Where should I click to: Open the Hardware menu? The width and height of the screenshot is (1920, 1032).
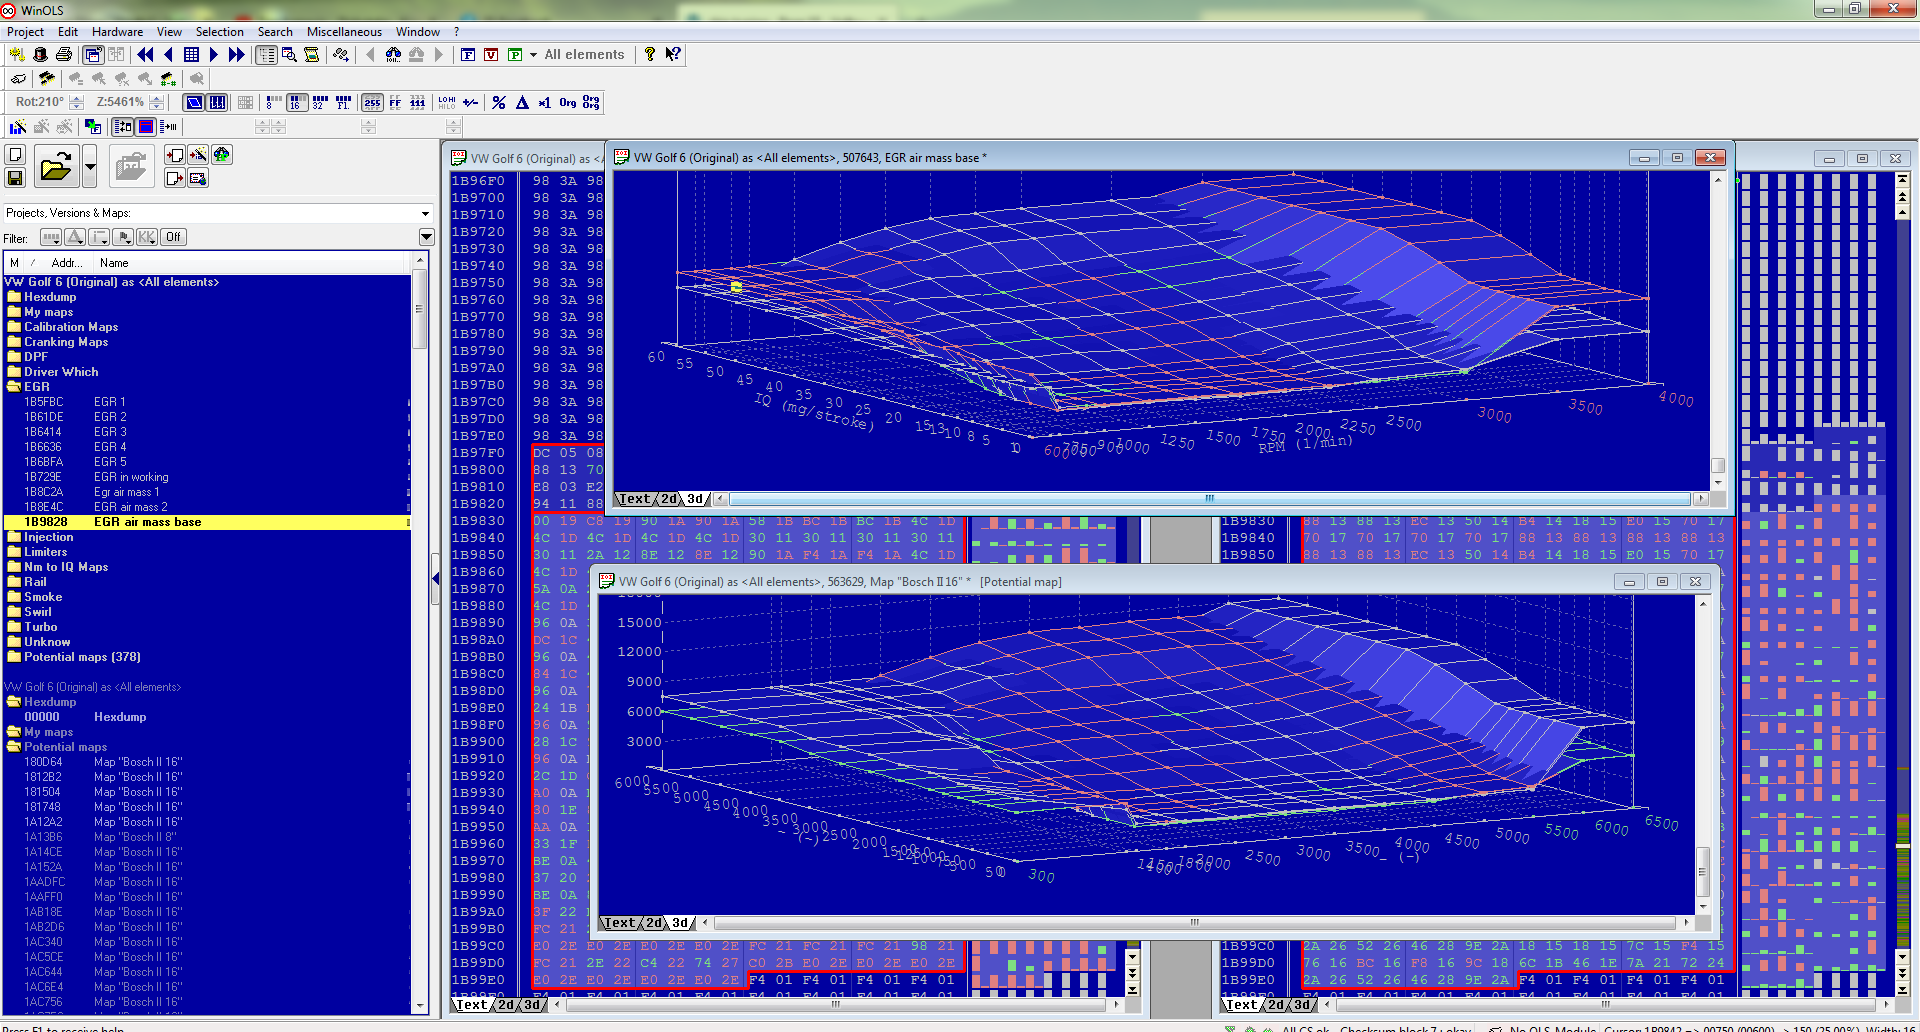pos(117,32)
